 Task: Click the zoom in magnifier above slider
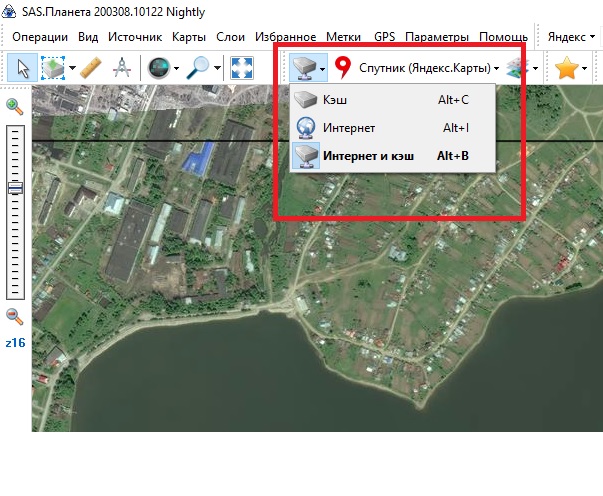[x=15, y=107]
